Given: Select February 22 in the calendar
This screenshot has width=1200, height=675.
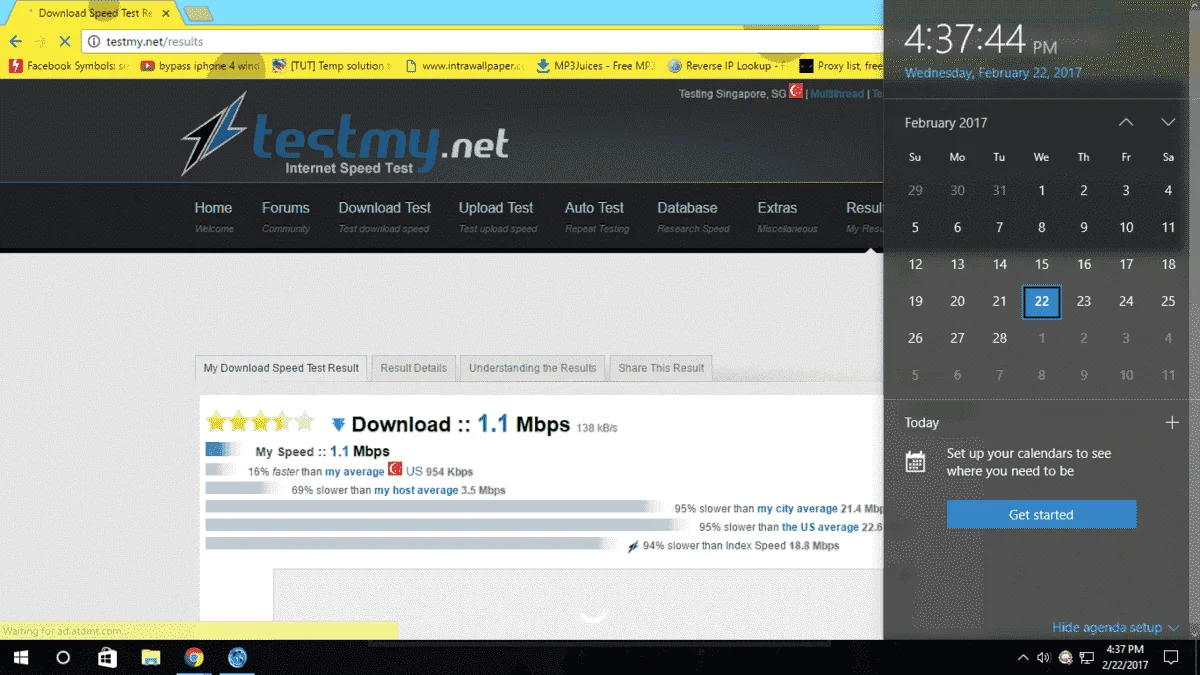Looking at the screenshot, I should click(x=1042, y=301).
